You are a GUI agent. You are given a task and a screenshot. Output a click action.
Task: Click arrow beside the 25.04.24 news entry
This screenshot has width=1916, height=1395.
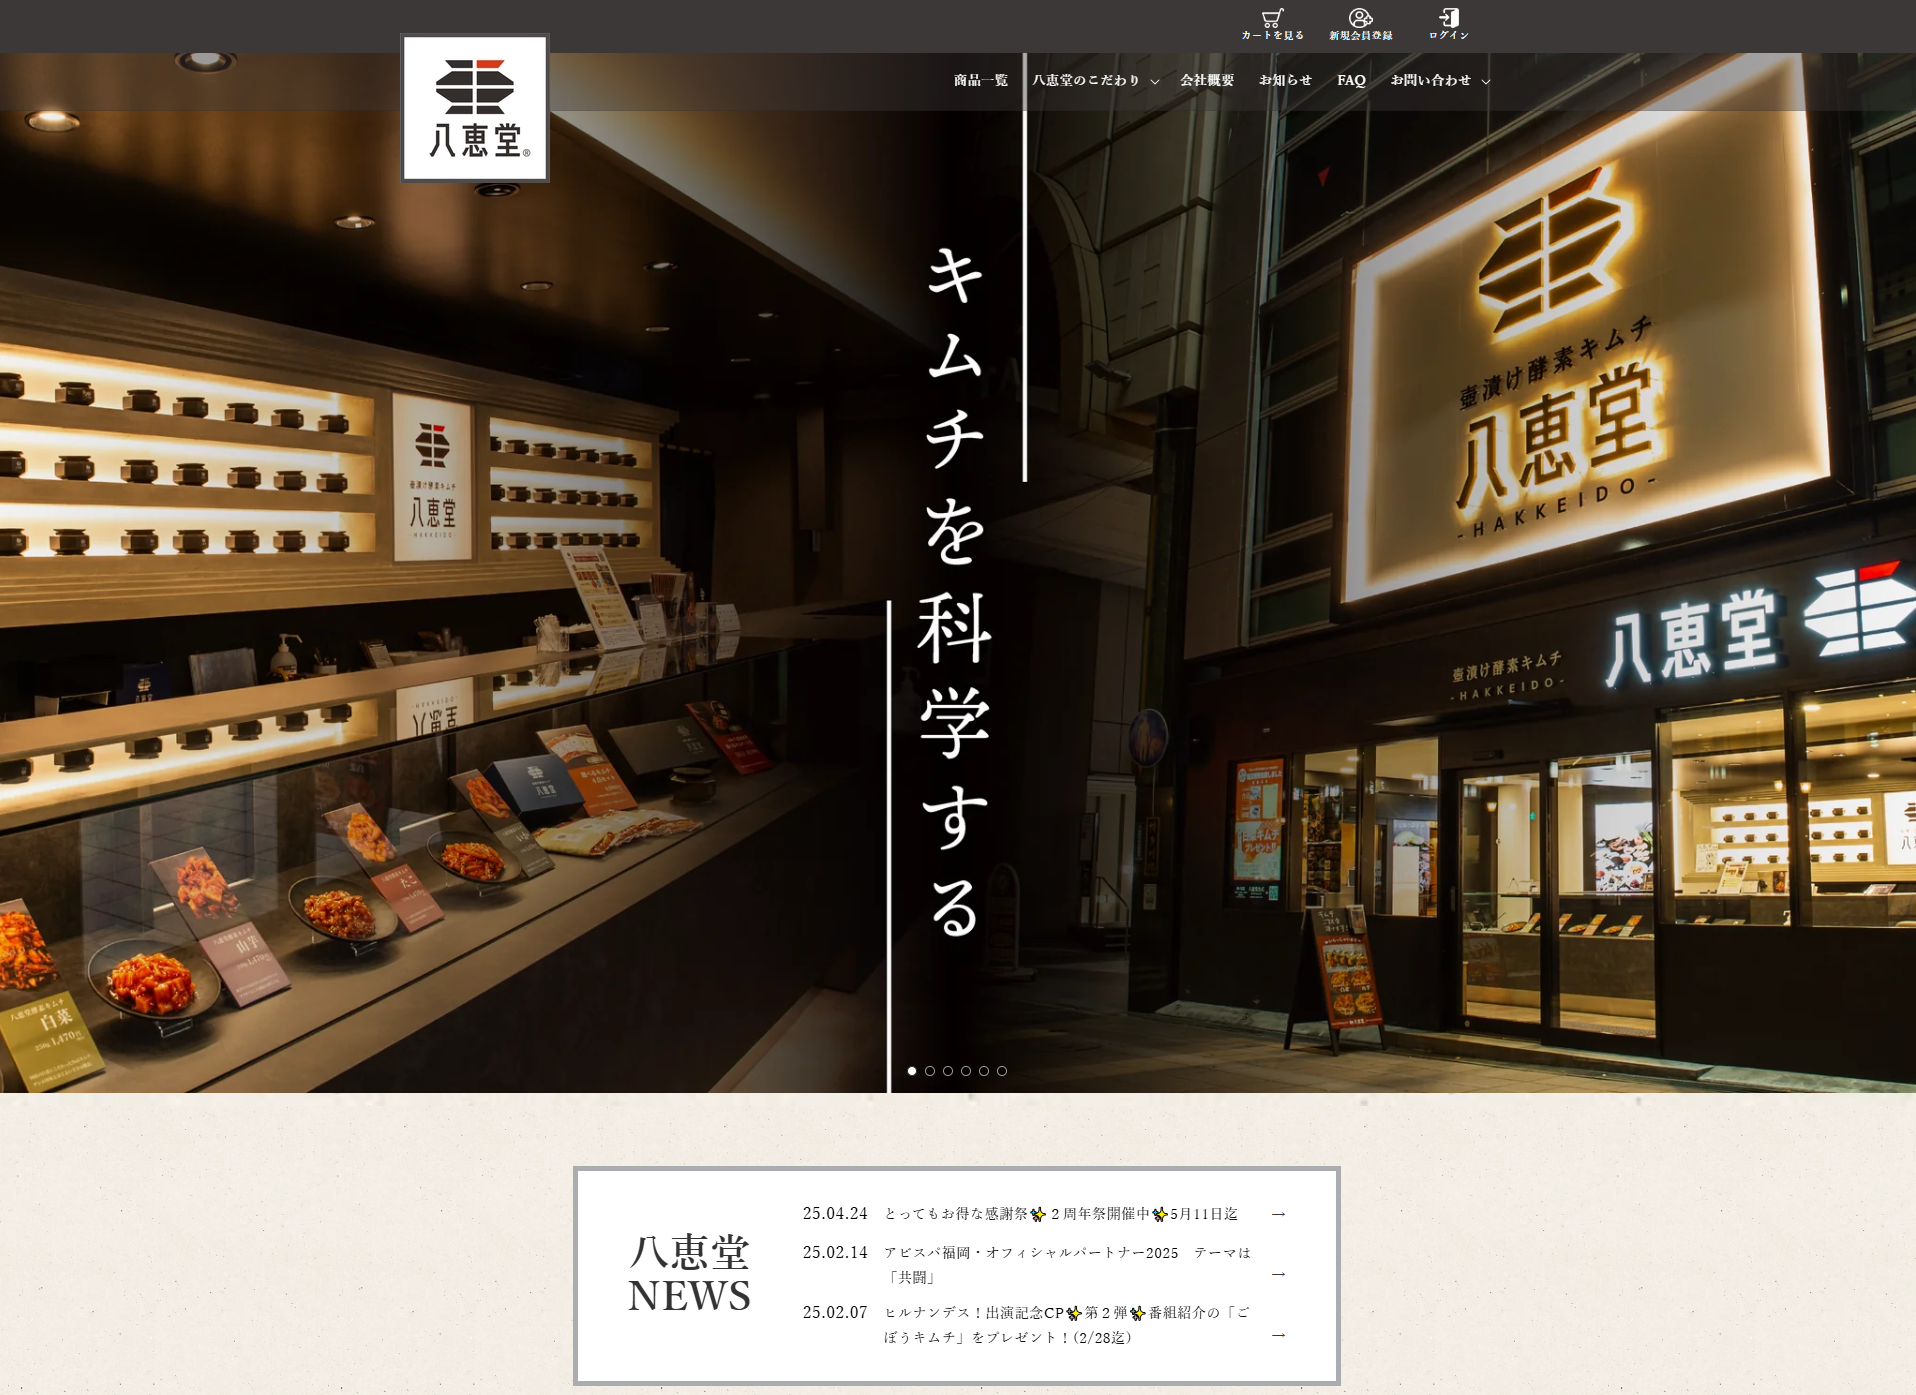pos(1278,1214)
